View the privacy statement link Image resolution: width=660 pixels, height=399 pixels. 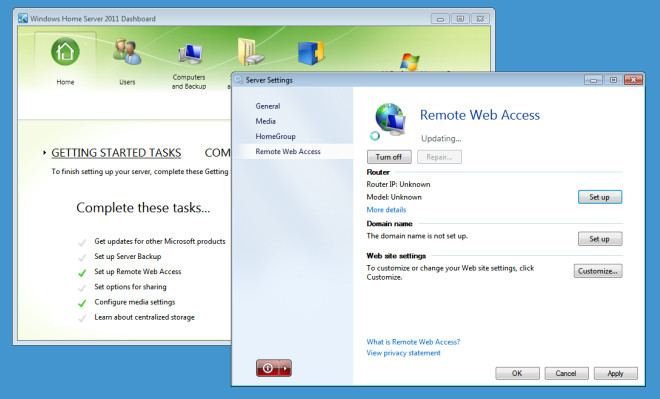point(403,353)
